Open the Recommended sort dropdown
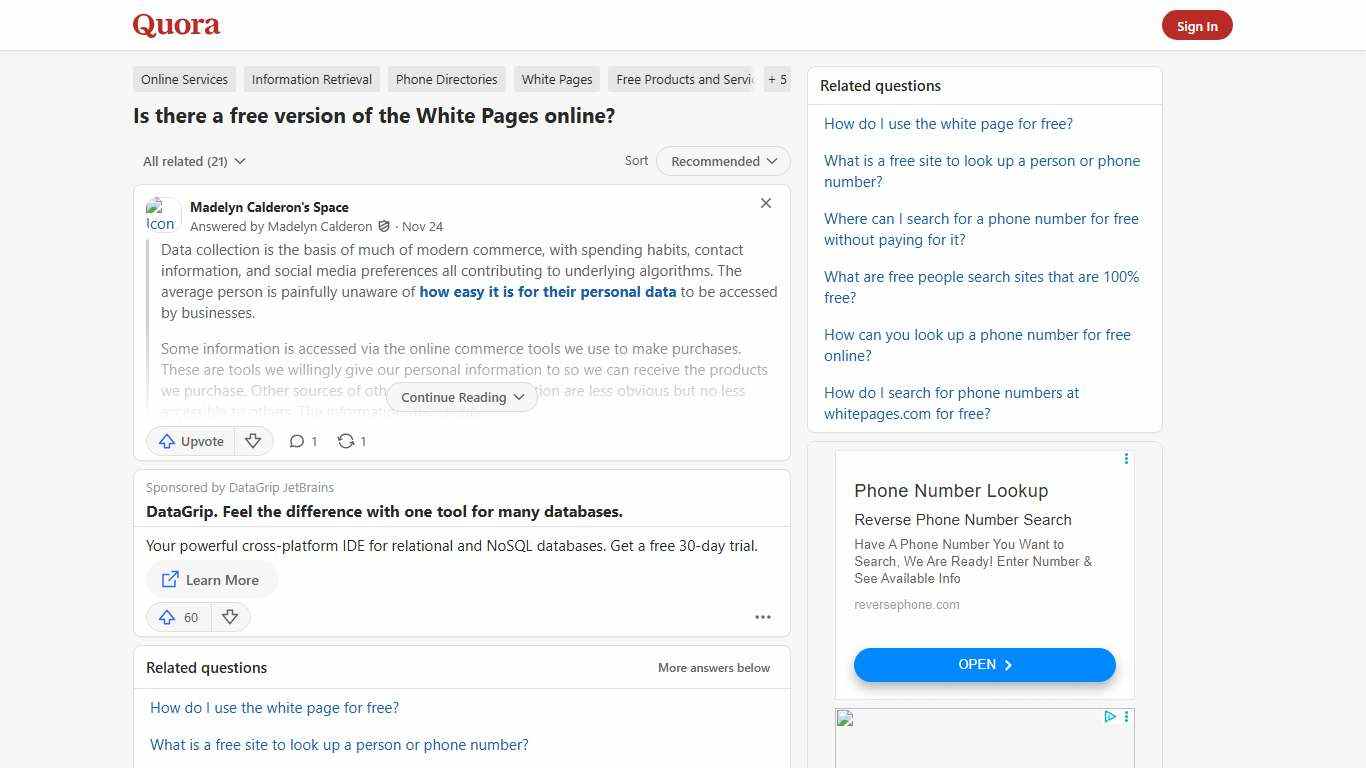 [722, 161]
